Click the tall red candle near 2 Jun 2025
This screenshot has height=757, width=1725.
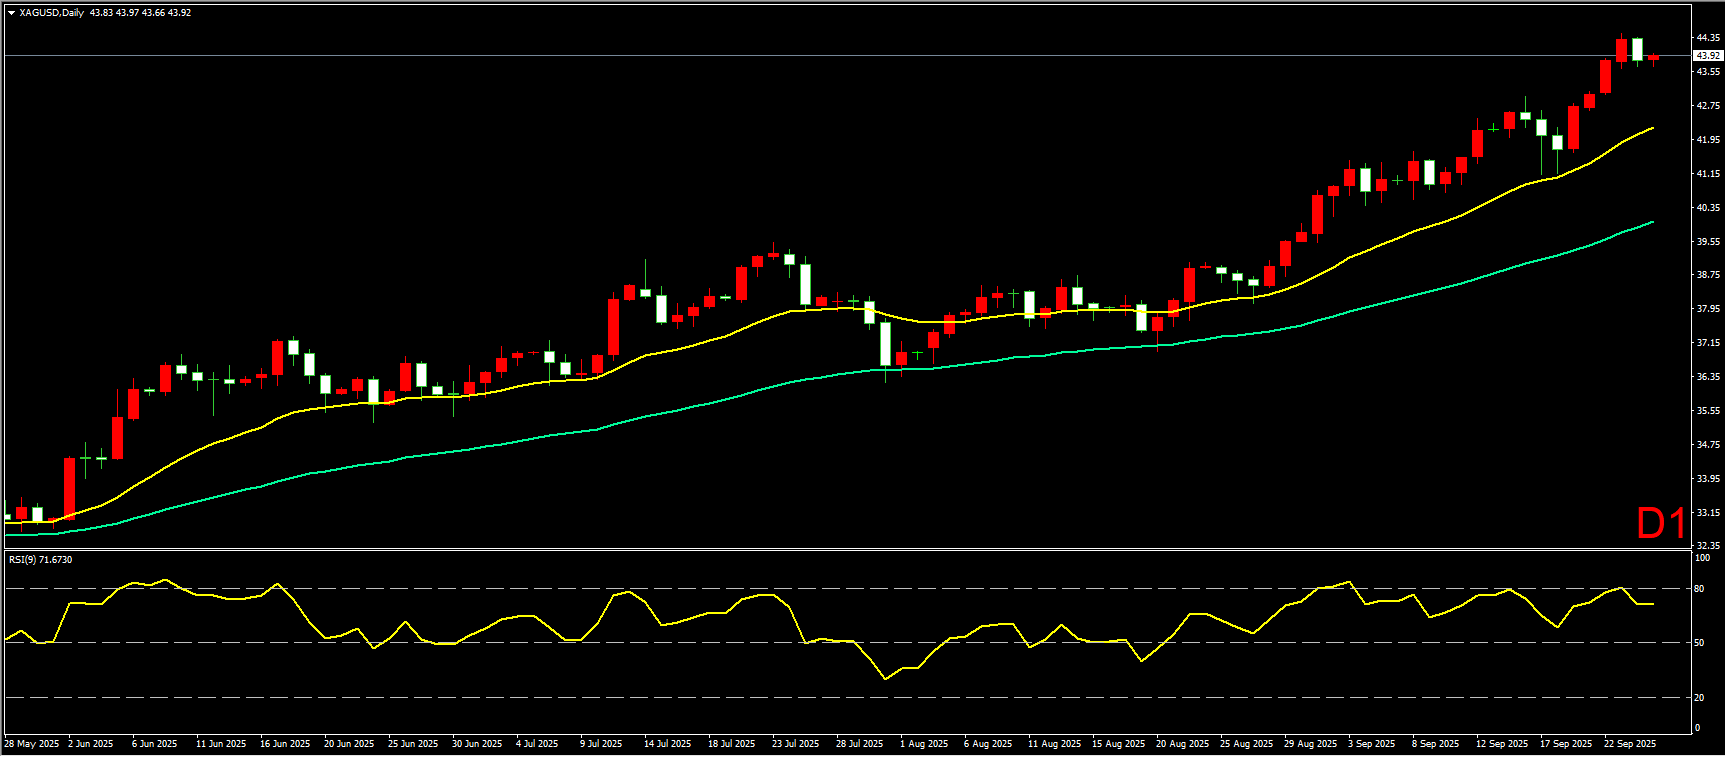70,488
